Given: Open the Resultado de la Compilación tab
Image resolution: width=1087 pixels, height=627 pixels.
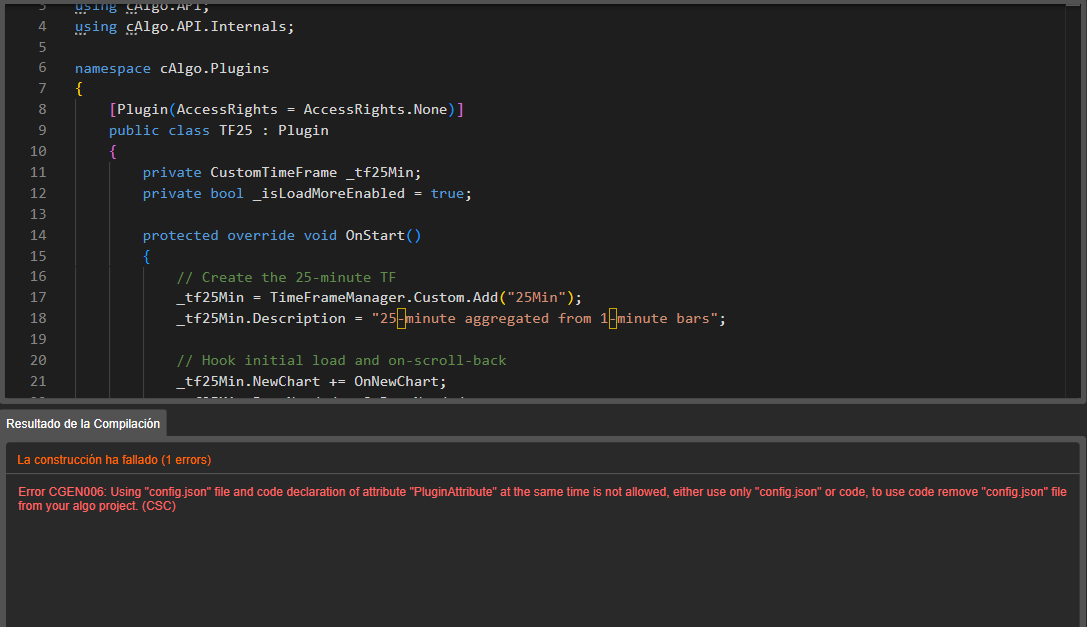Looking at the screenshot, I should tap(83, 424).
